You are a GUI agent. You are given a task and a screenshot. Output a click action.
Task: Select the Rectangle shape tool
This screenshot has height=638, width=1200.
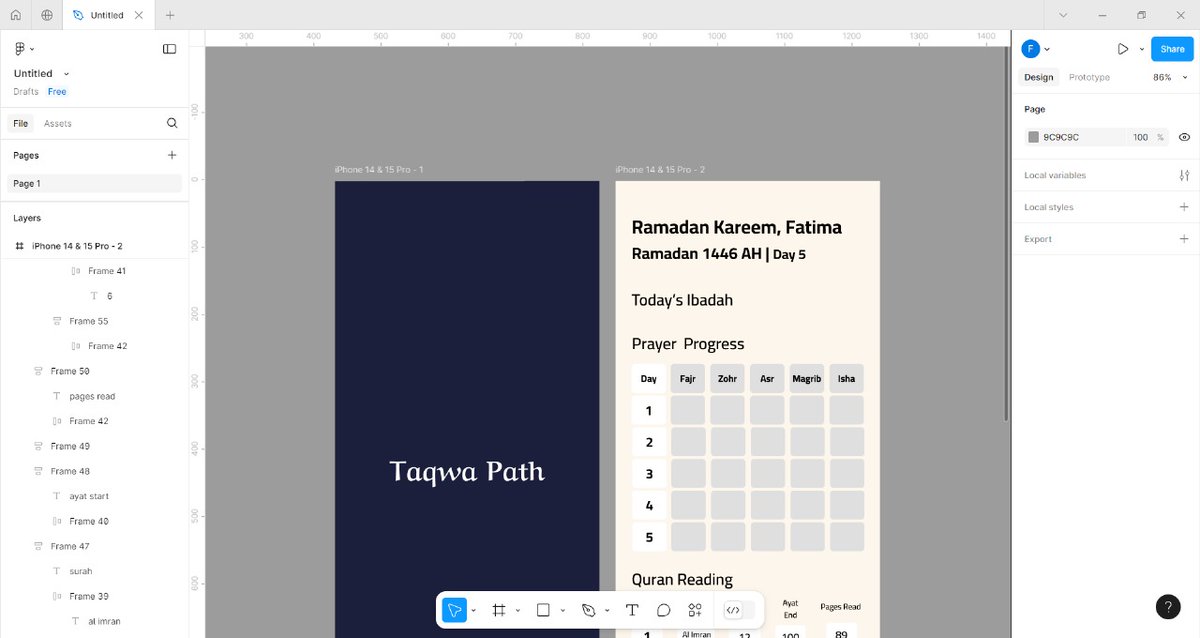[543, 610]
